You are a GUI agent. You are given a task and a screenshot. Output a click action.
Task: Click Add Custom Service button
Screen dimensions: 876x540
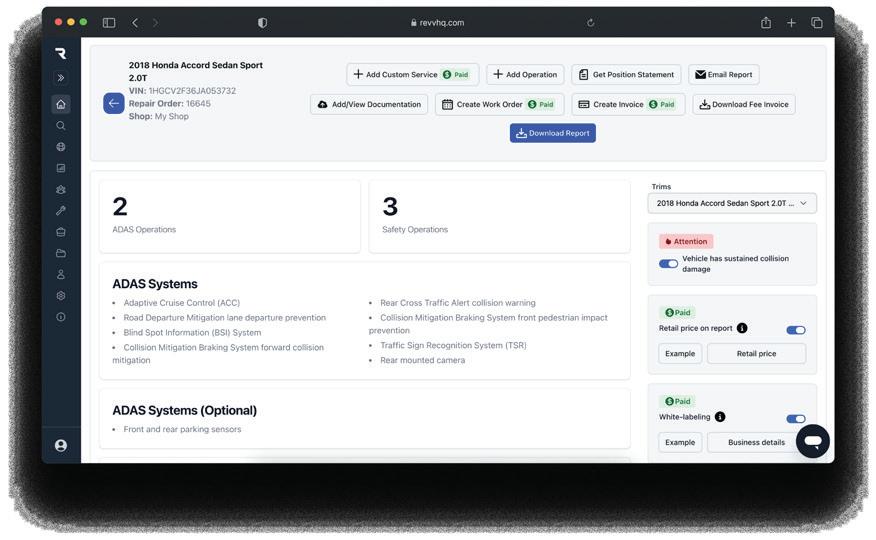click(412, 74)
